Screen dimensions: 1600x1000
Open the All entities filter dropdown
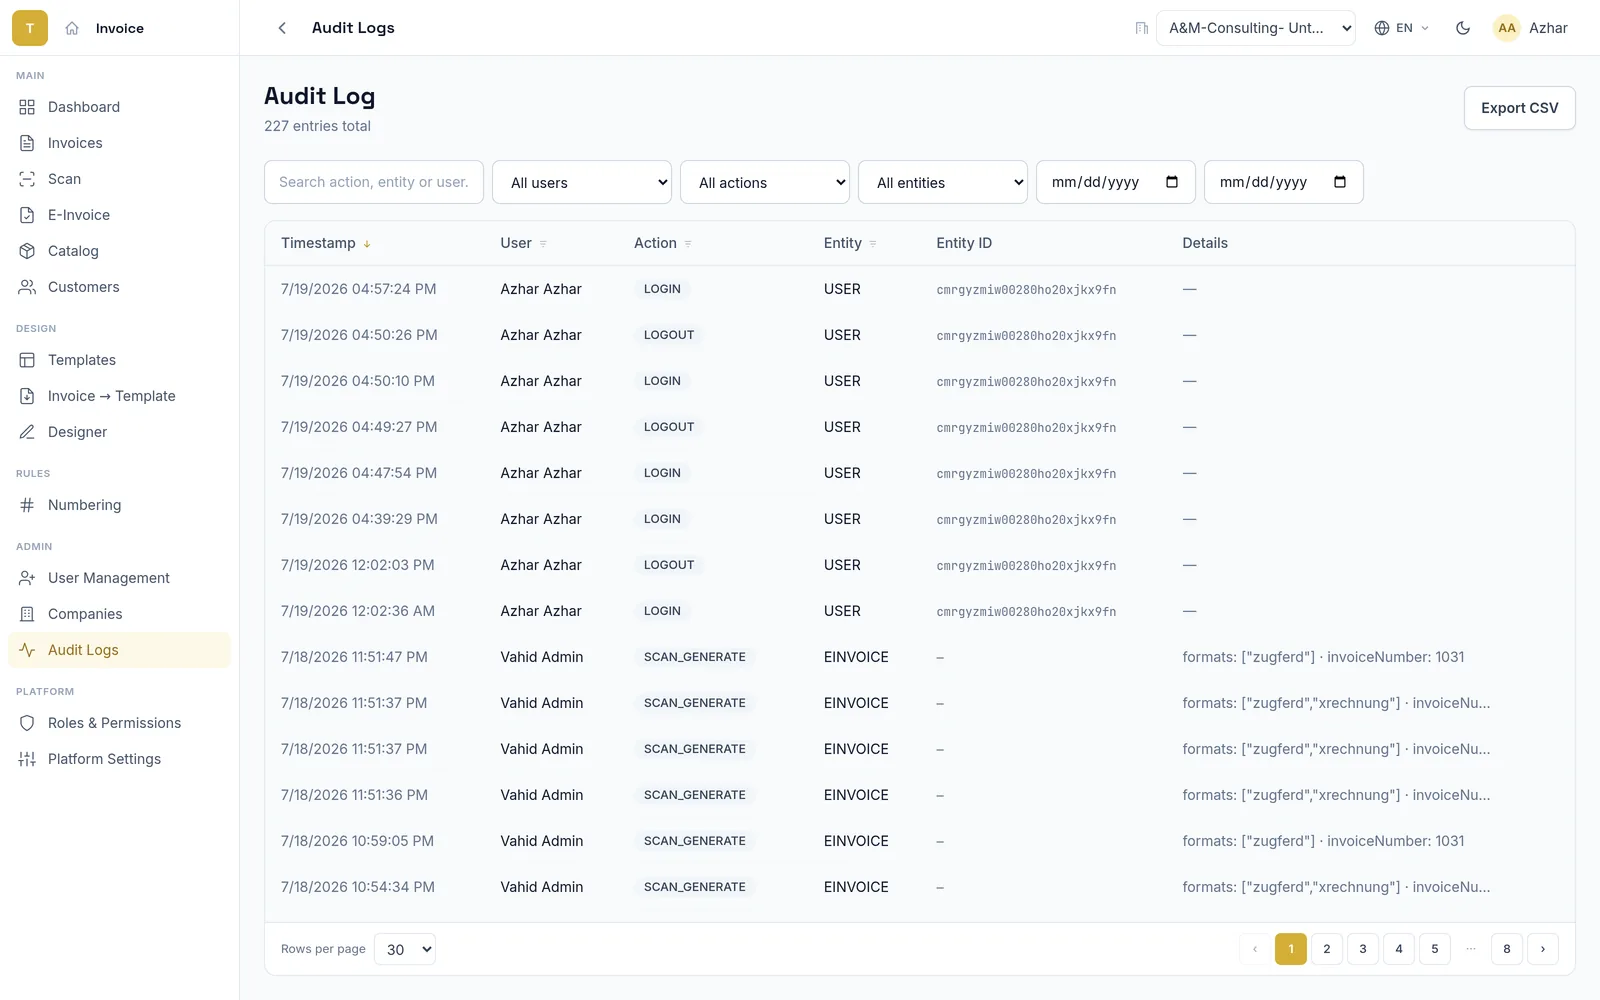pos(943,182)
